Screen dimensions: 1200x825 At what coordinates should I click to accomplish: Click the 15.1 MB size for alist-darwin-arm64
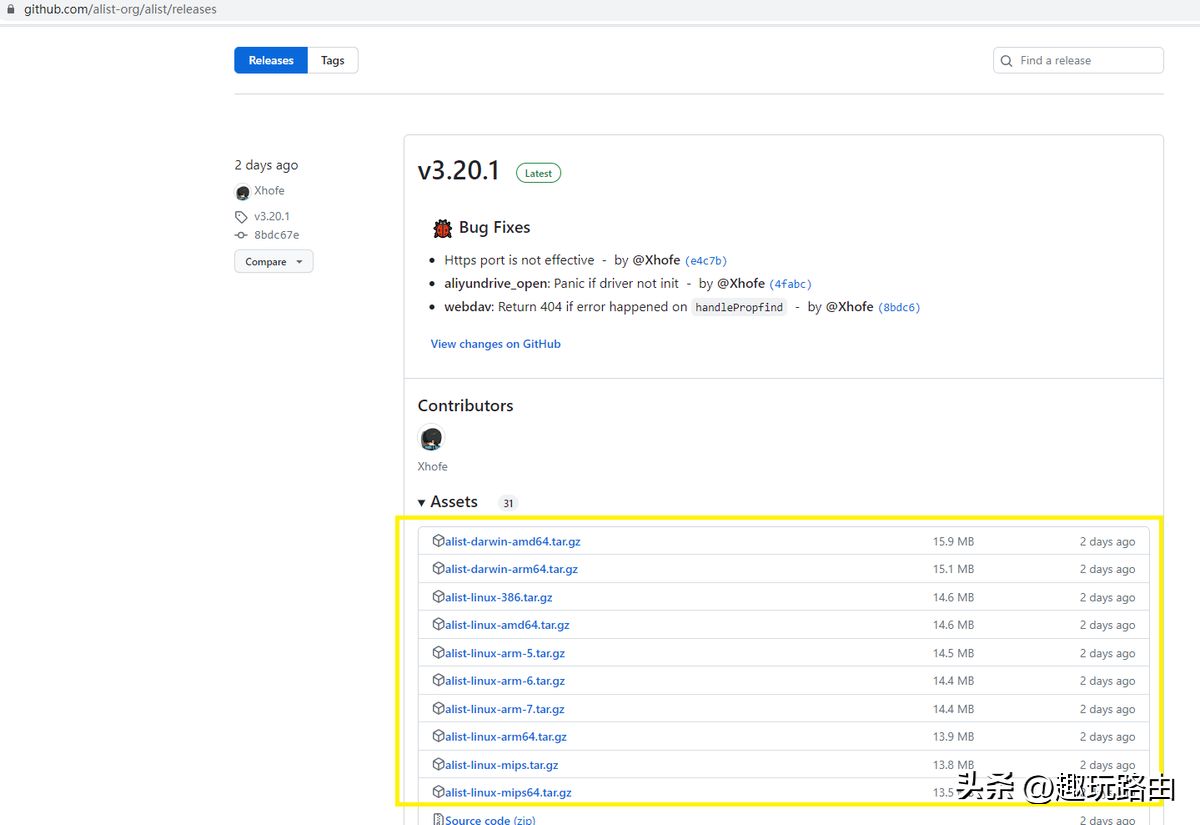coord(954,569)
